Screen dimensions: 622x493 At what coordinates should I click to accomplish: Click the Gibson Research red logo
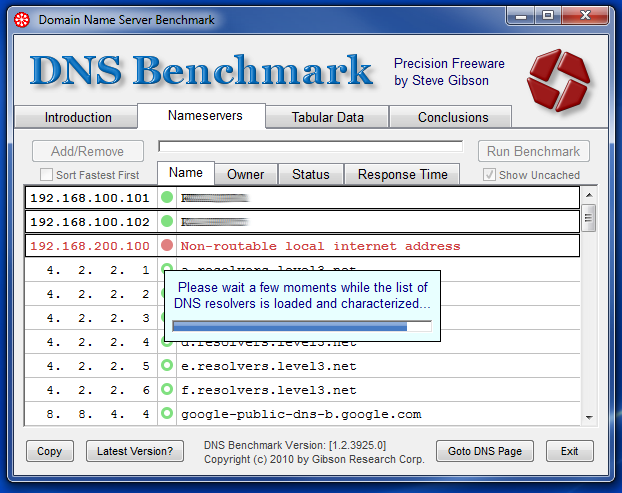tap(559, 80)
